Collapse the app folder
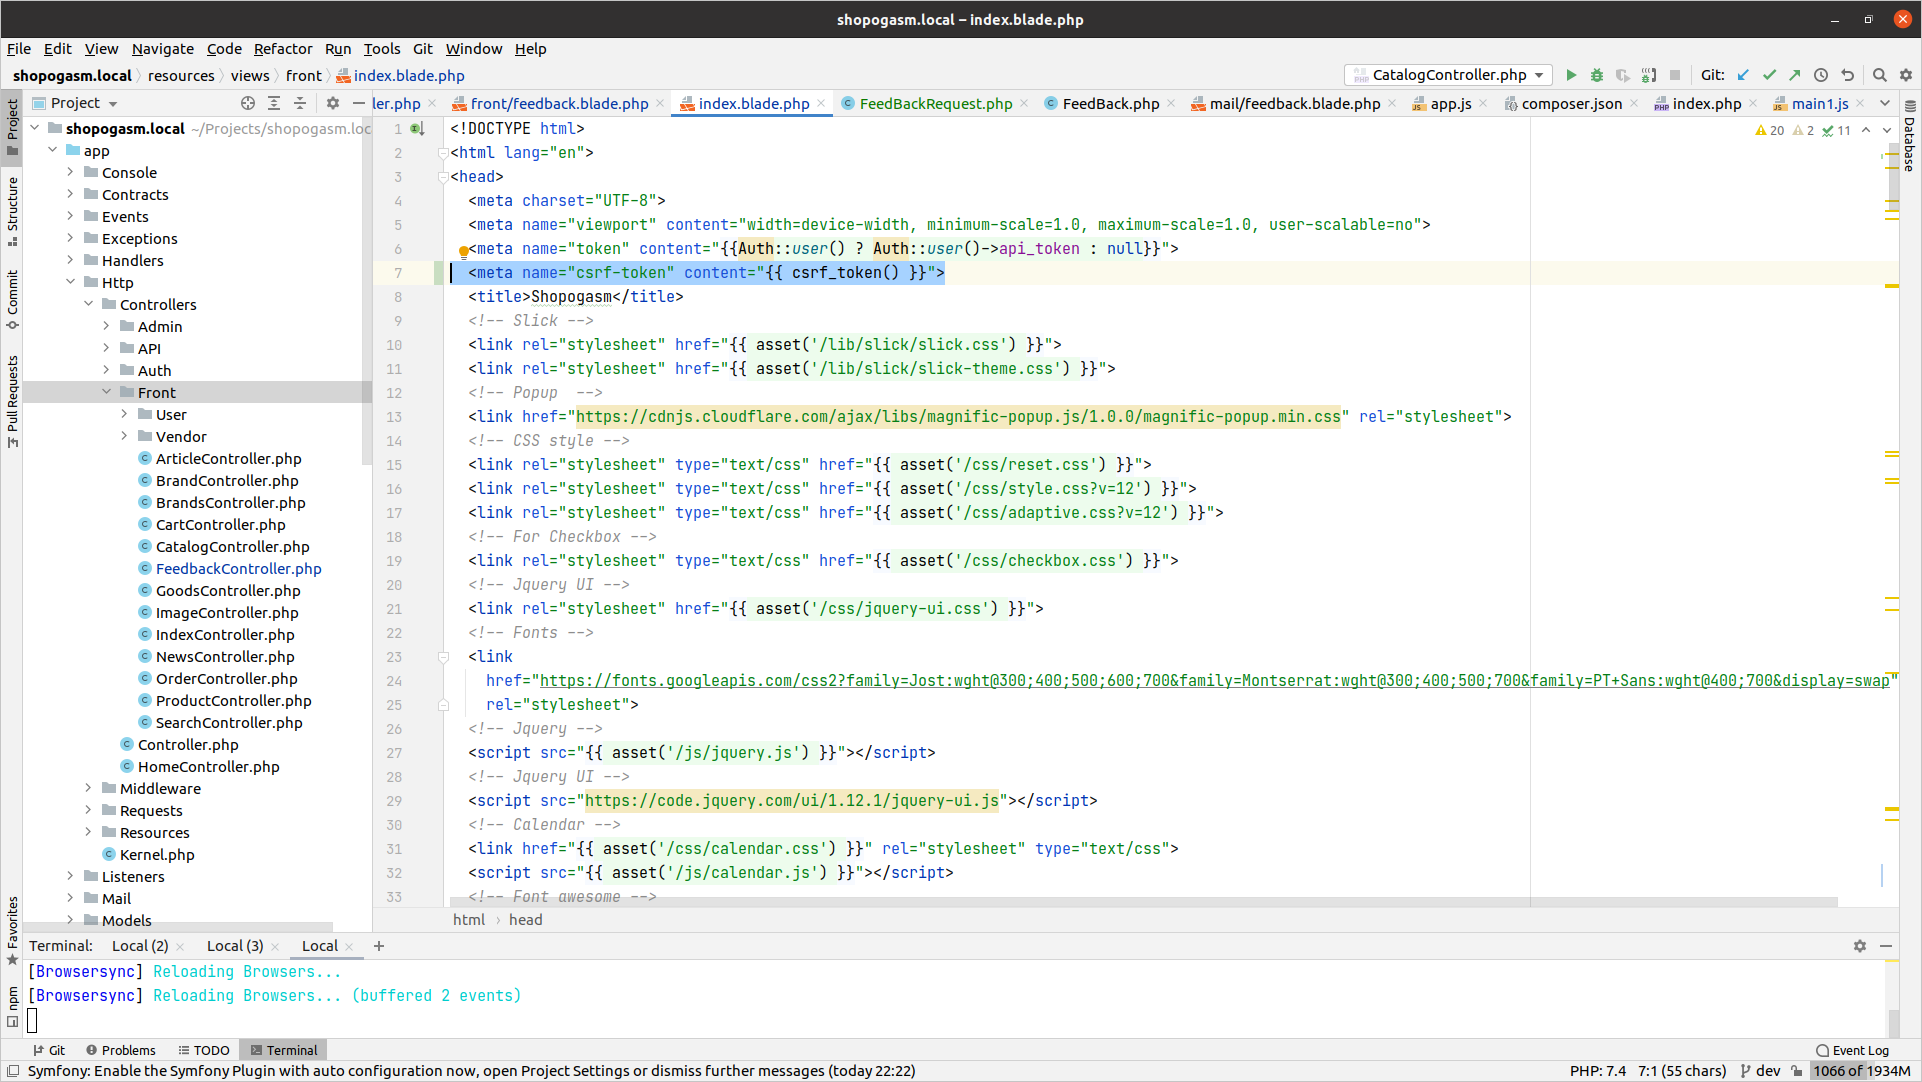Screen dimensions: 1922x1082 (53, 150)
